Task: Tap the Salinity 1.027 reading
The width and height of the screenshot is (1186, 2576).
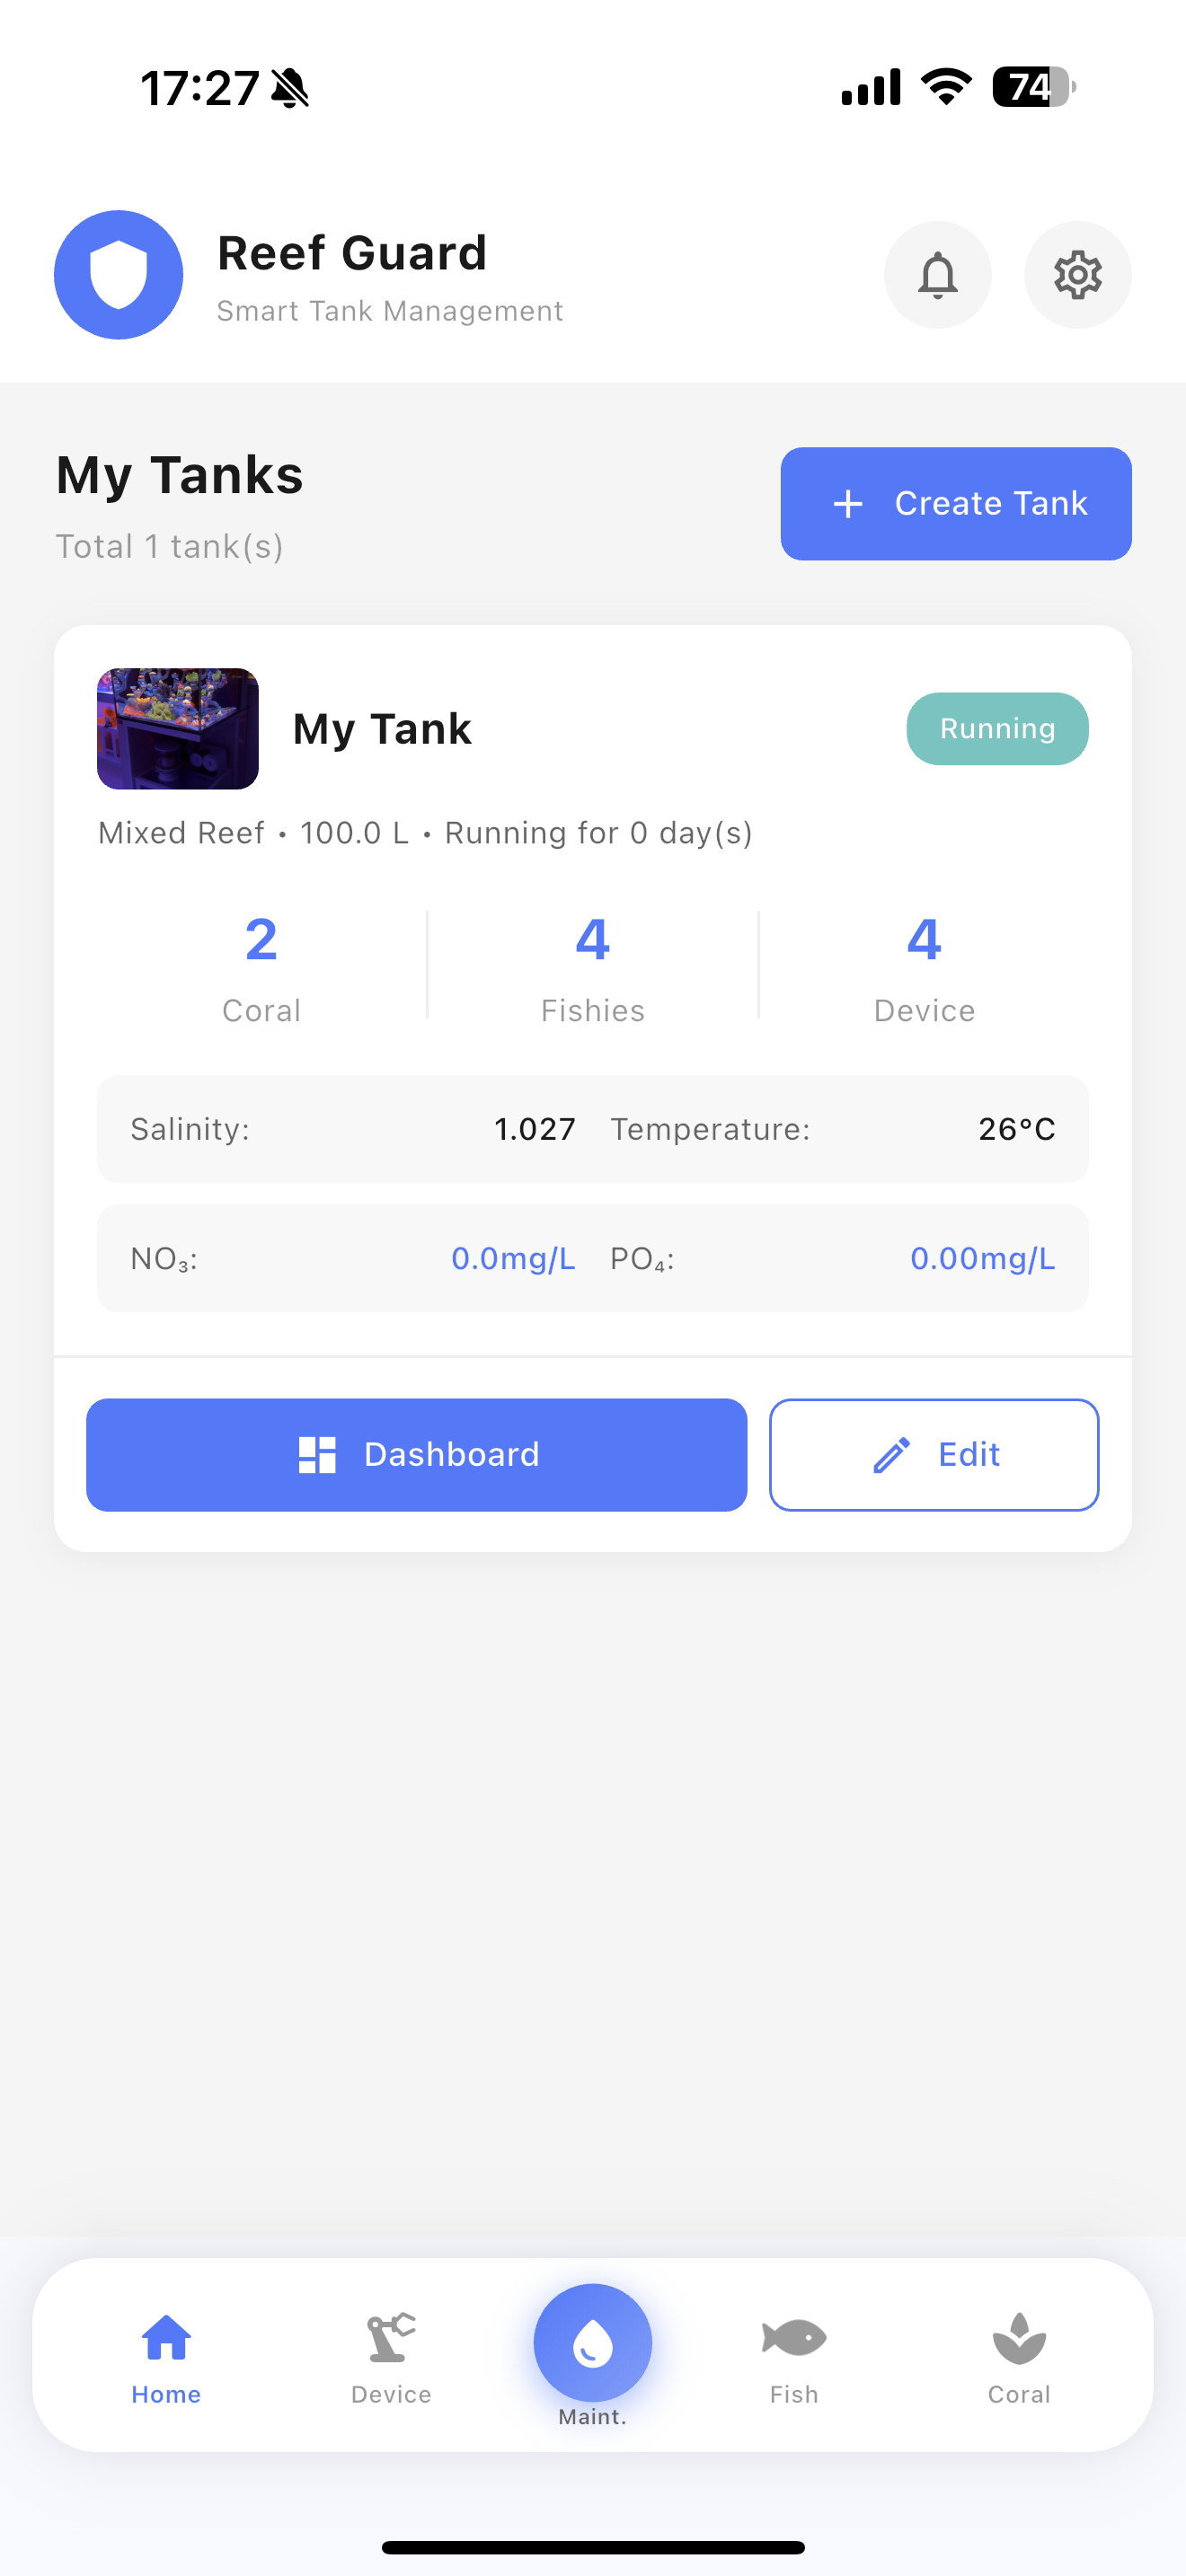Action: 535,1129
